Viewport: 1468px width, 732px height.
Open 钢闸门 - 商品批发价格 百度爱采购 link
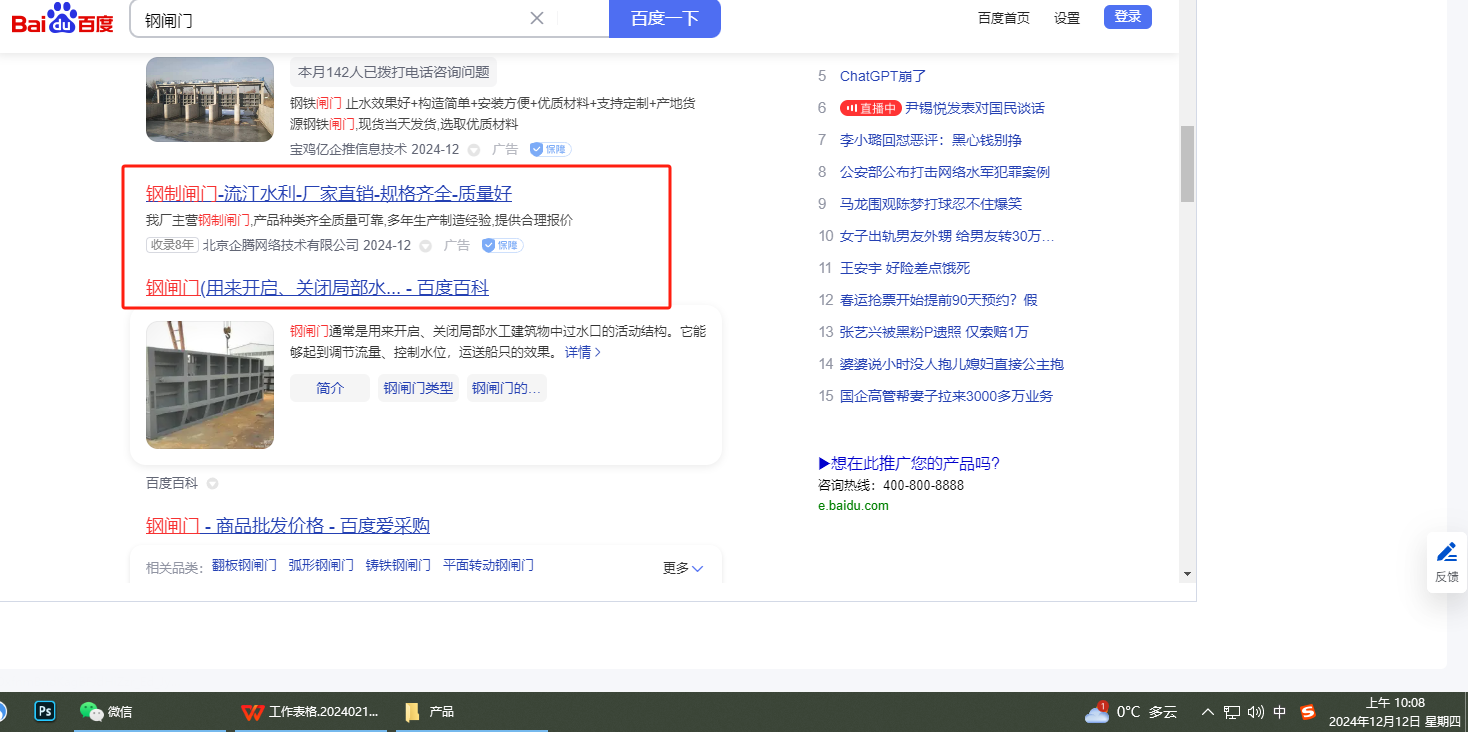tap(288, 526)
